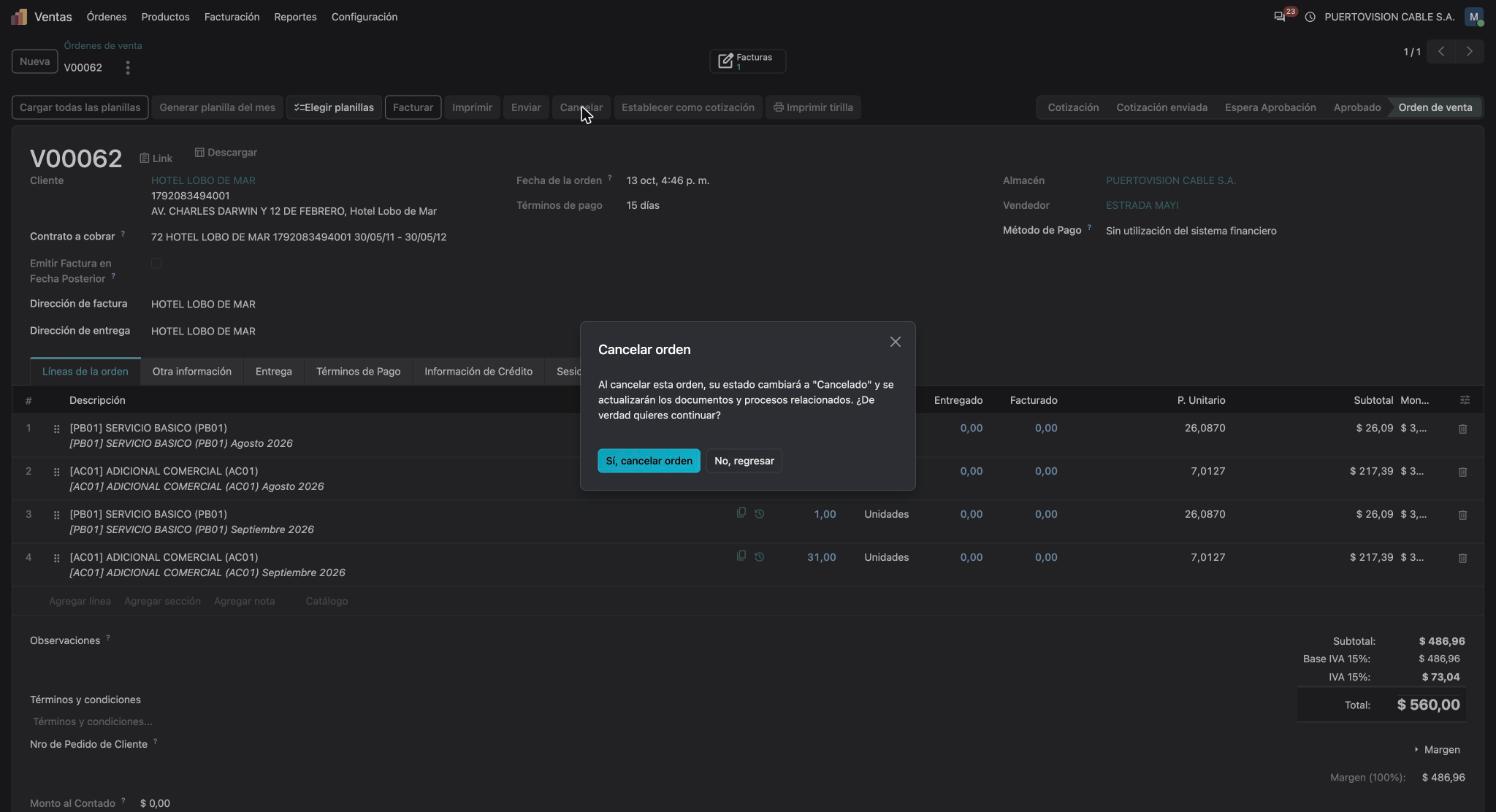Image resolution: width=1496 pixels, height=812 pixels.
Task: Click No, regresar button
Action: 744,461
